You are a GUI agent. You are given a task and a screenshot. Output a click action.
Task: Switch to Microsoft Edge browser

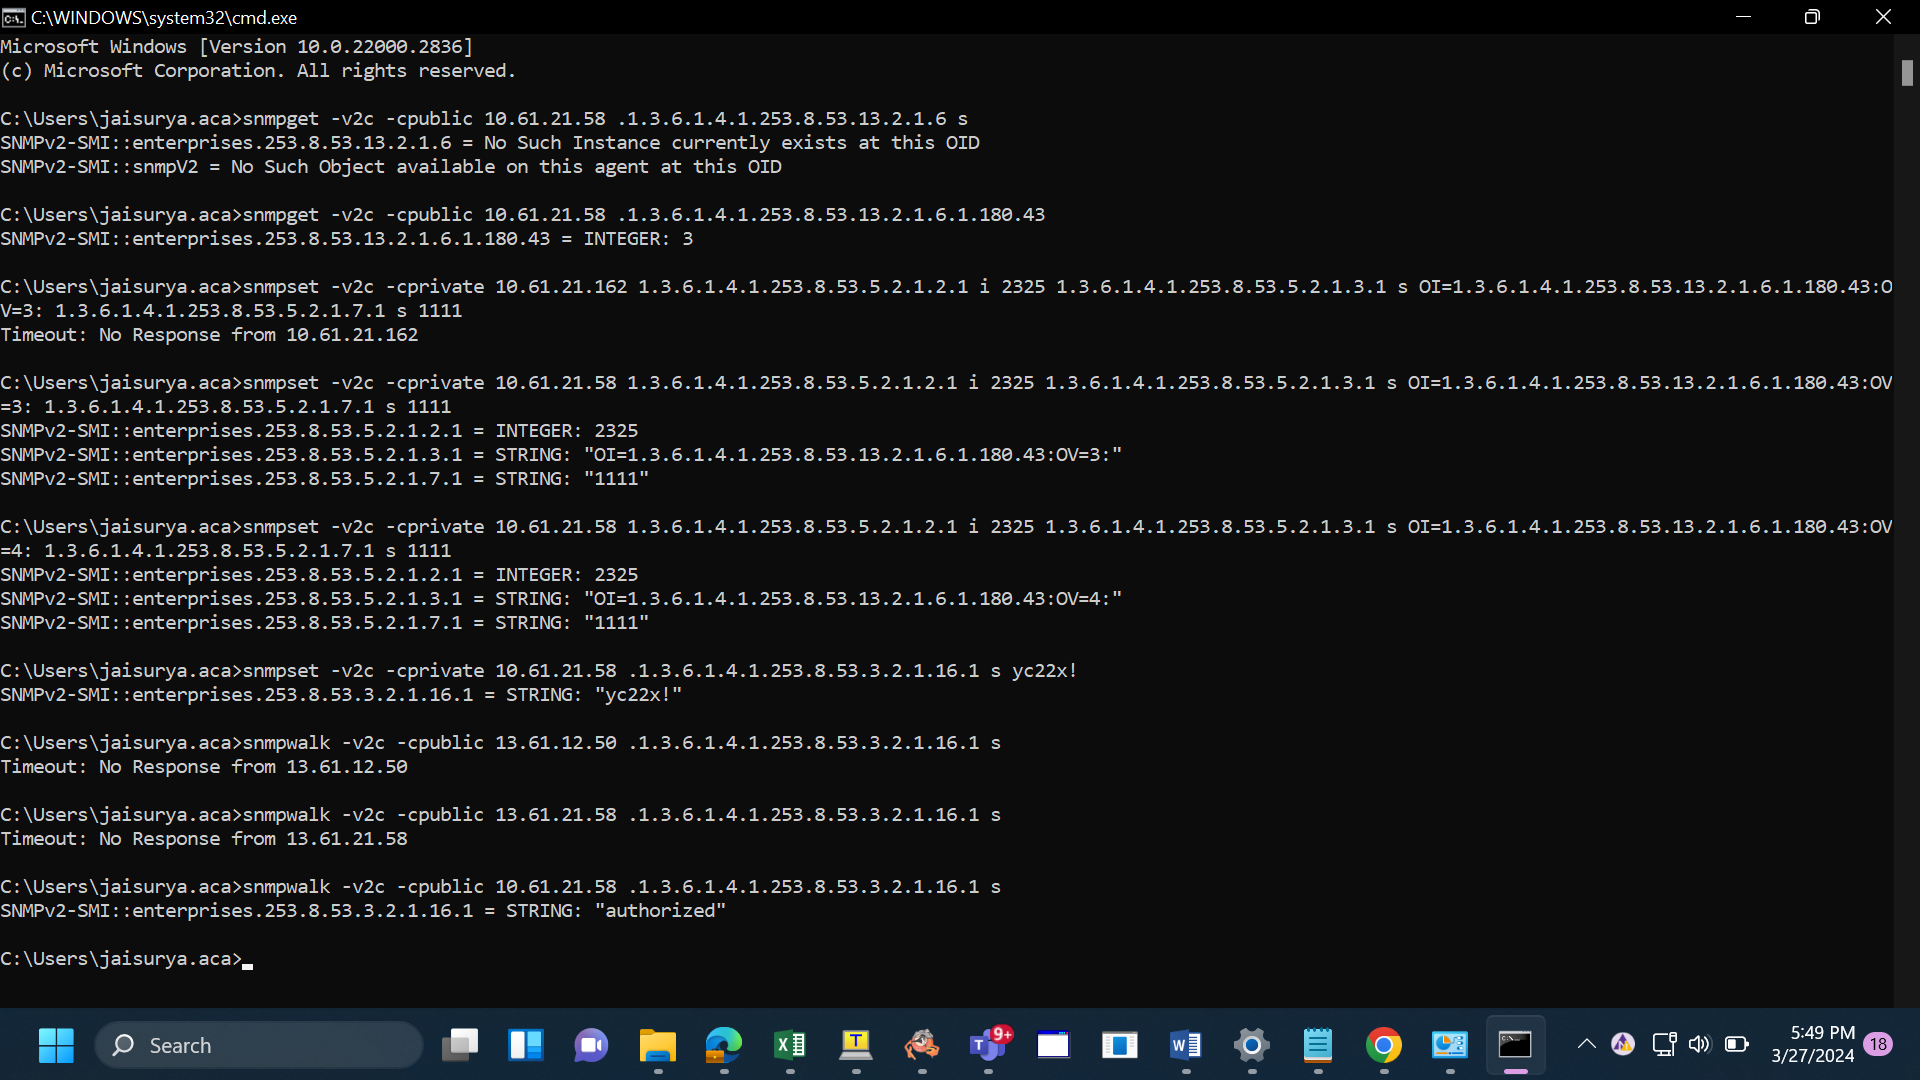point(723,1045)
